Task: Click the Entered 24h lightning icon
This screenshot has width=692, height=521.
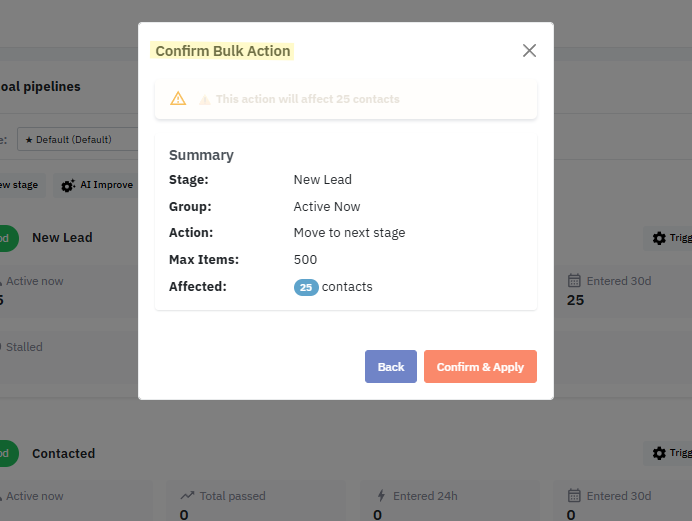Action: 381,495
